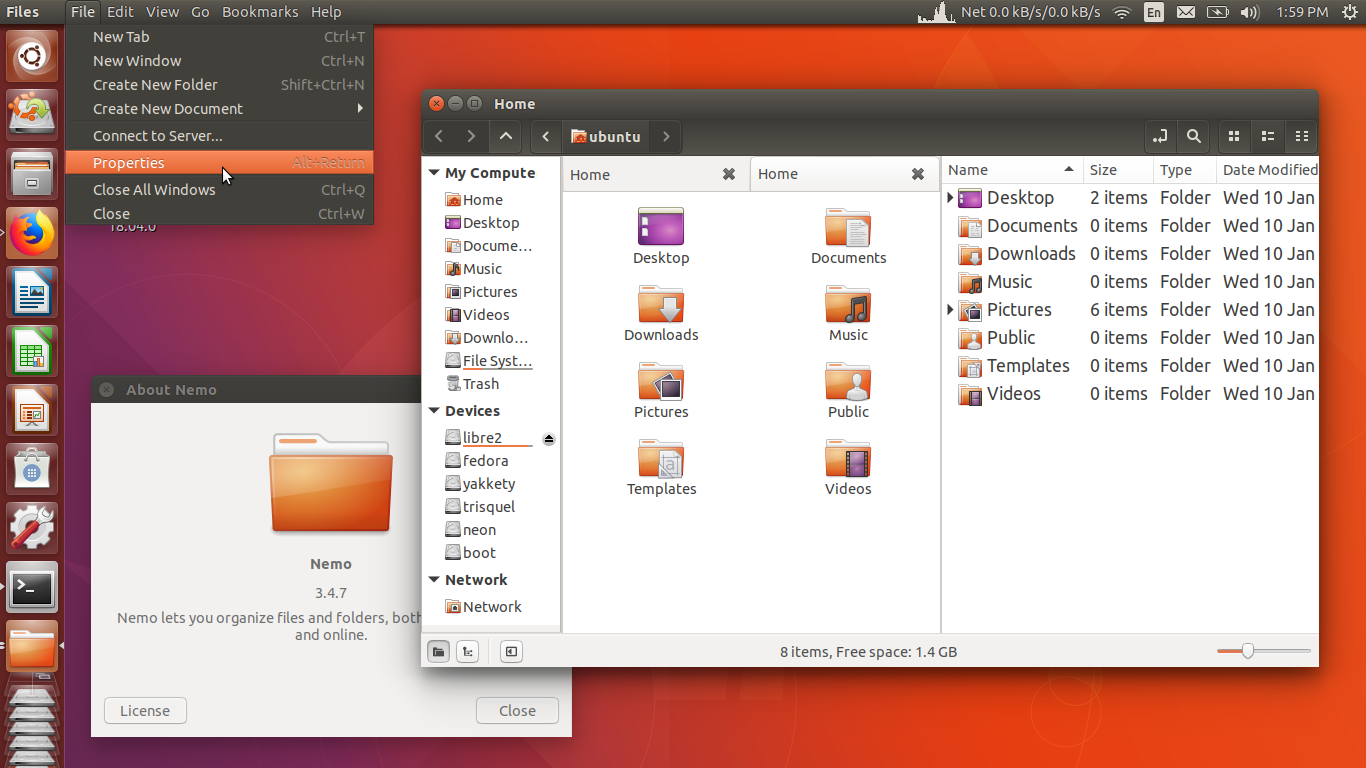
Task: Choose New Tab from the File menu
Action: click(x=219, y=37)
